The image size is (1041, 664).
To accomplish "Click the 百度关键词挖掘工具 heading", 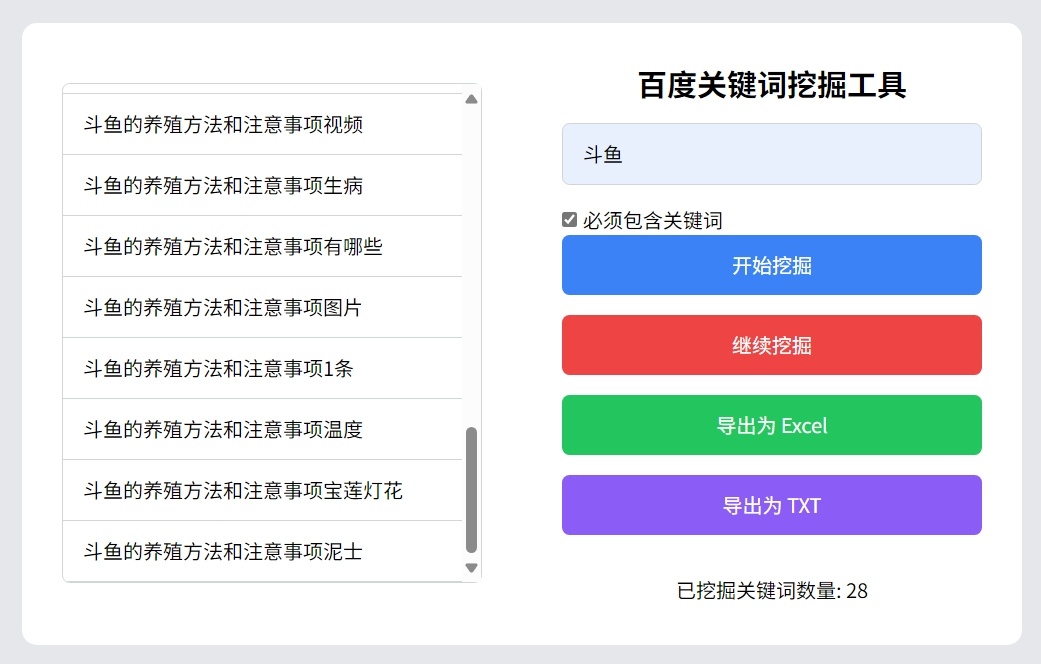I will [x=771, y=85].
